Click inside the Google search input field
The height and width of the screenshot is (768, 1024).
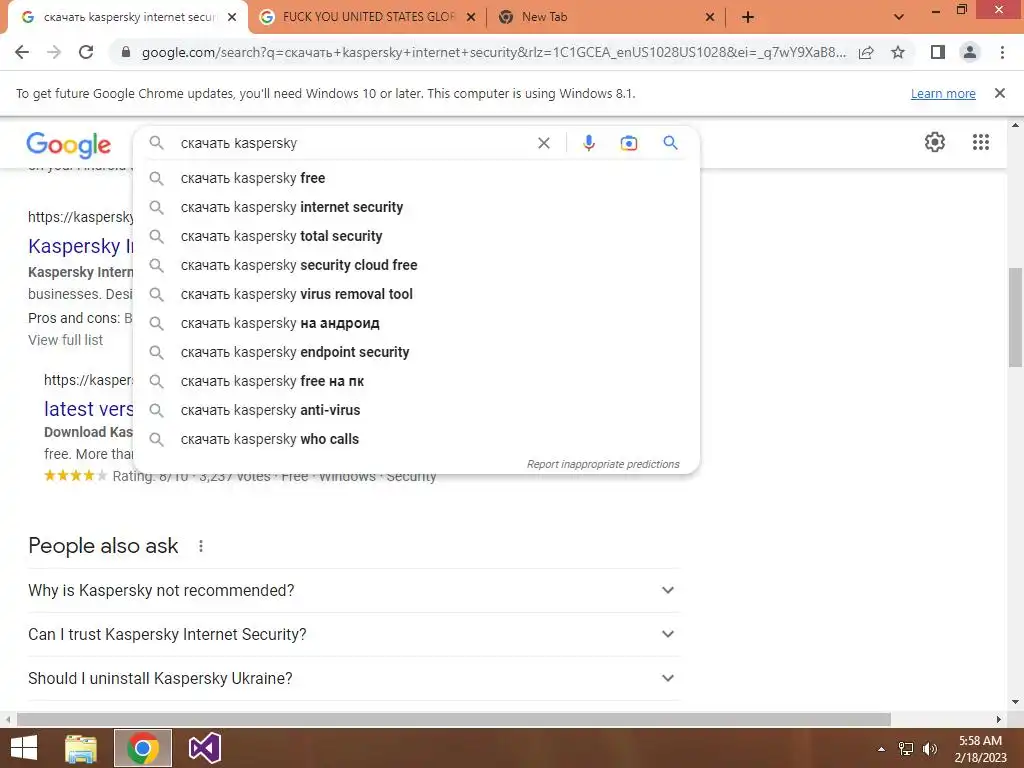click(x=353, y=143)
